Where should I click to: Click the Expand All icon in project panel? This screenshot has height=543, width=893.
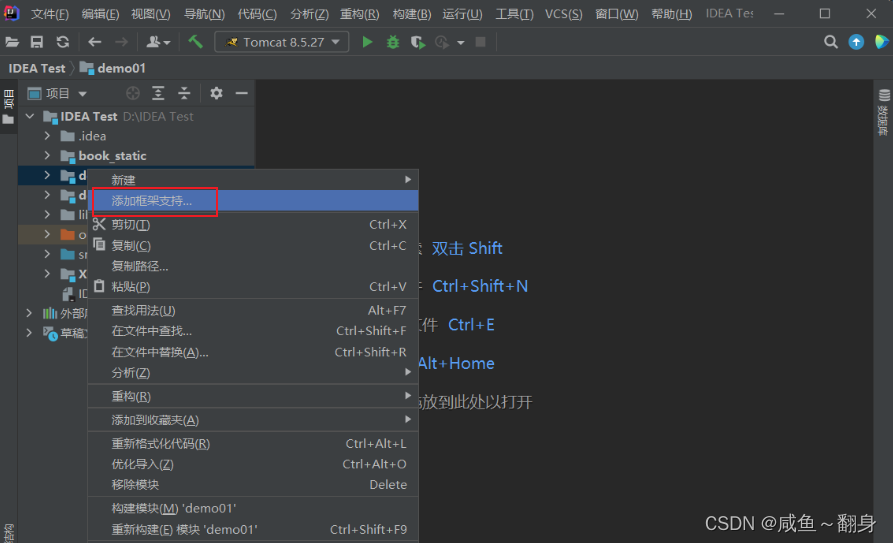coord(158,93)
